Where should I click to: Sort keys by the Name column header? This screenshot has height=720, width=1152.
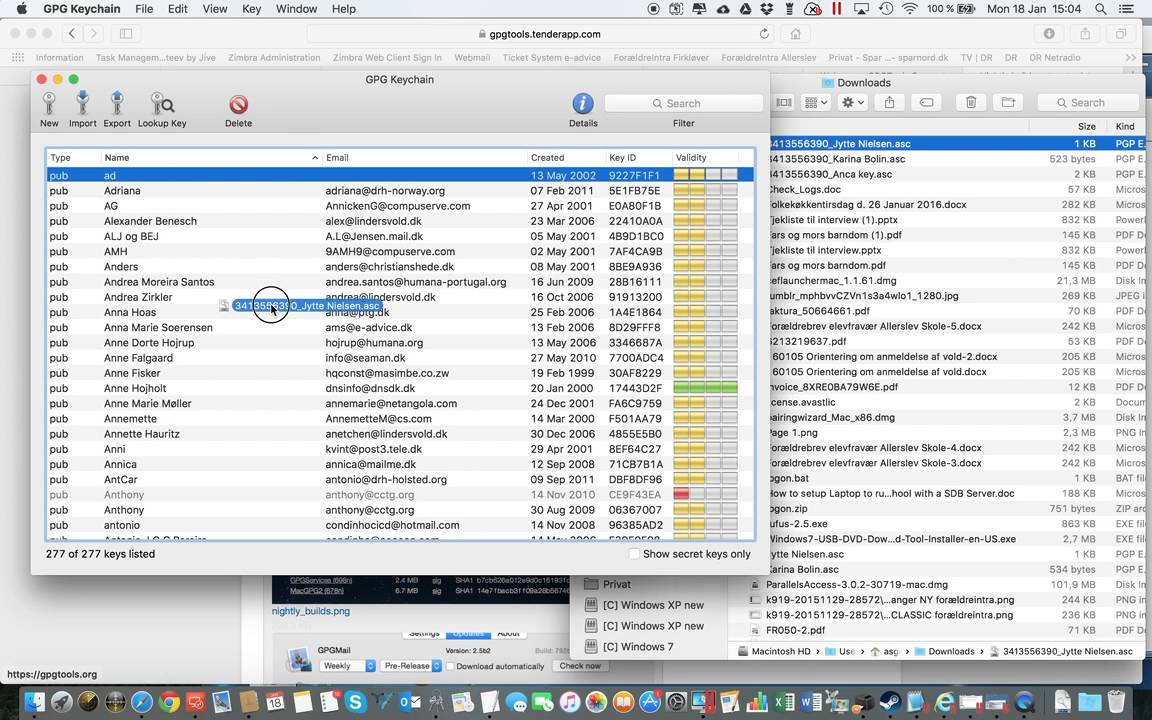tap(212, 157)
